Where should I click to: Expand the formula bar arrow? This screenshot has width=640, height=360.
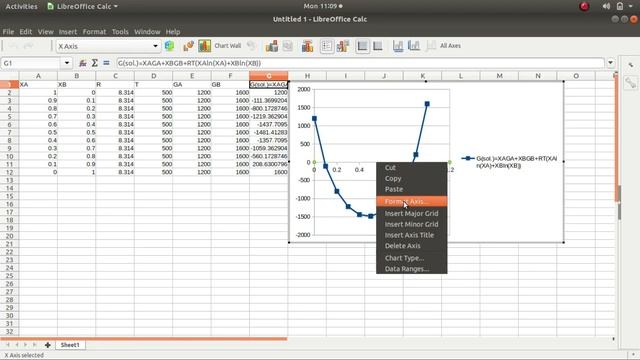(x=610, y=63)
